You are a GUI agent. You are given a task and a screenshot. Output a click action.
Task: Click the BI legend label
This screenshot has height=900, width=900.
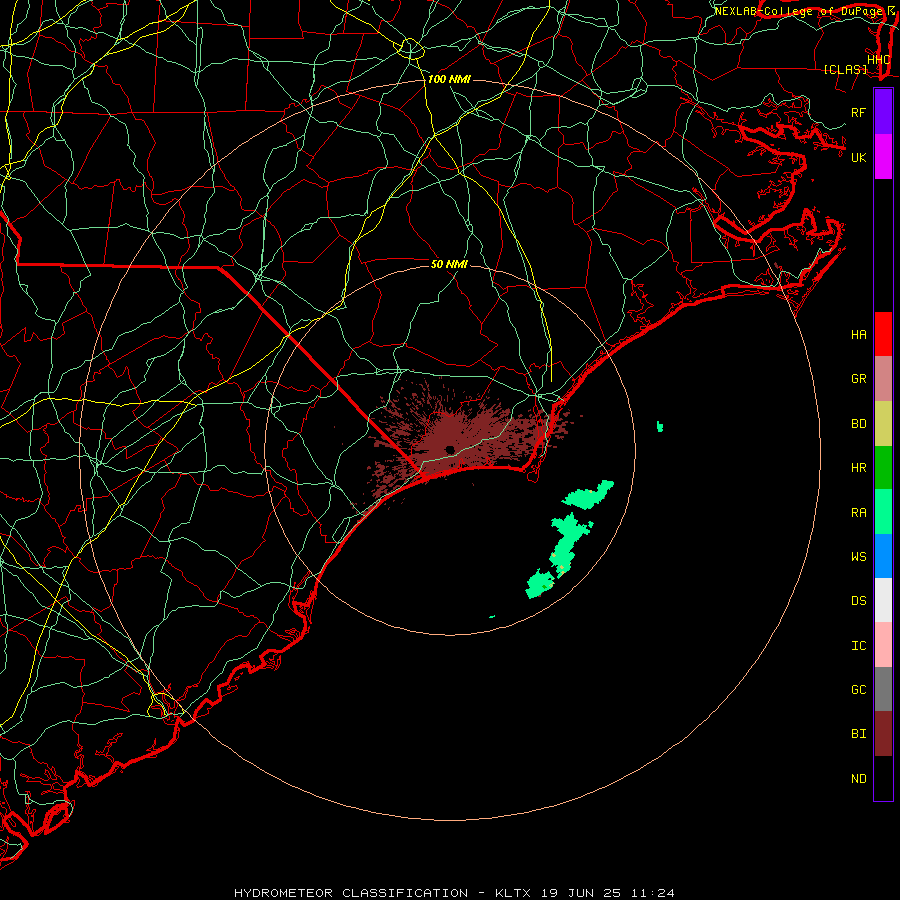[x=858, y=734]
